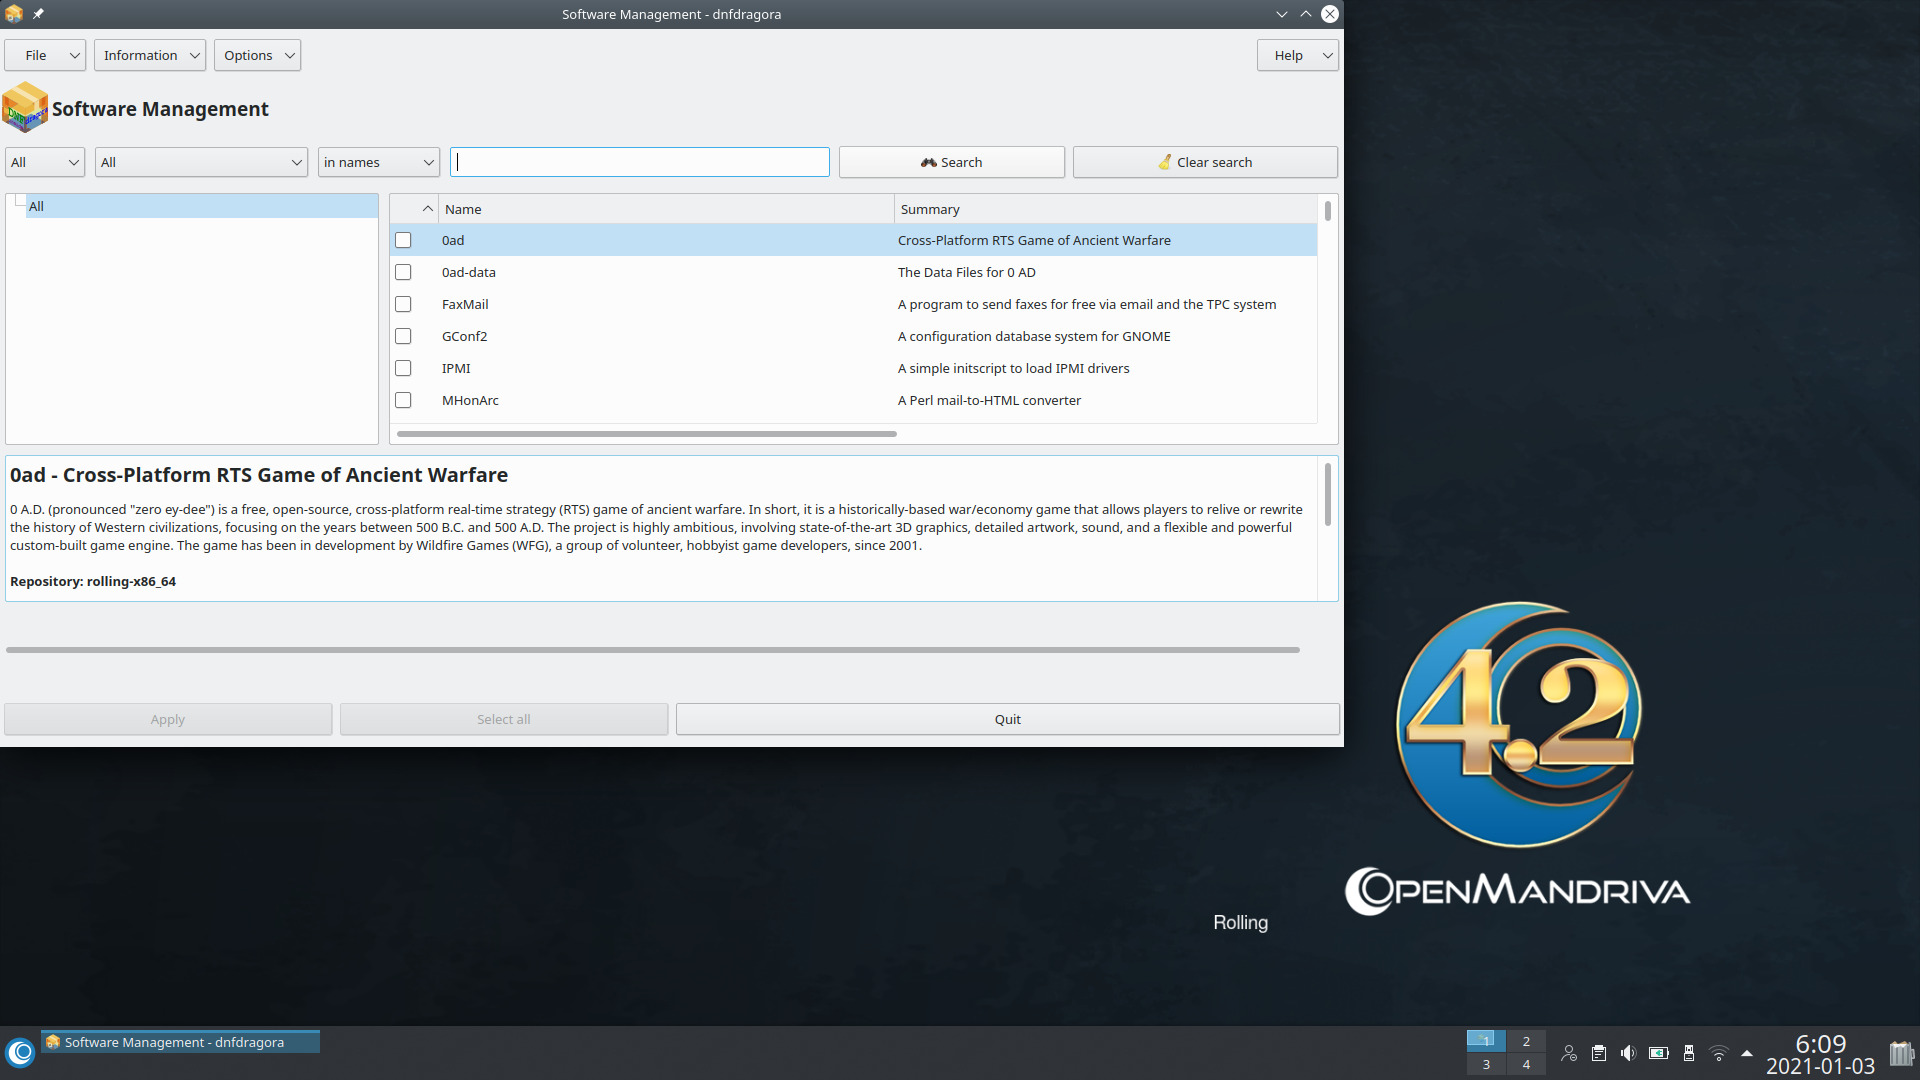Image resolution: width=1920 pixels, height=1080 pixels.
Task: Open the Wi-Fi network tray icon
Action: tap(1718, 1053)
